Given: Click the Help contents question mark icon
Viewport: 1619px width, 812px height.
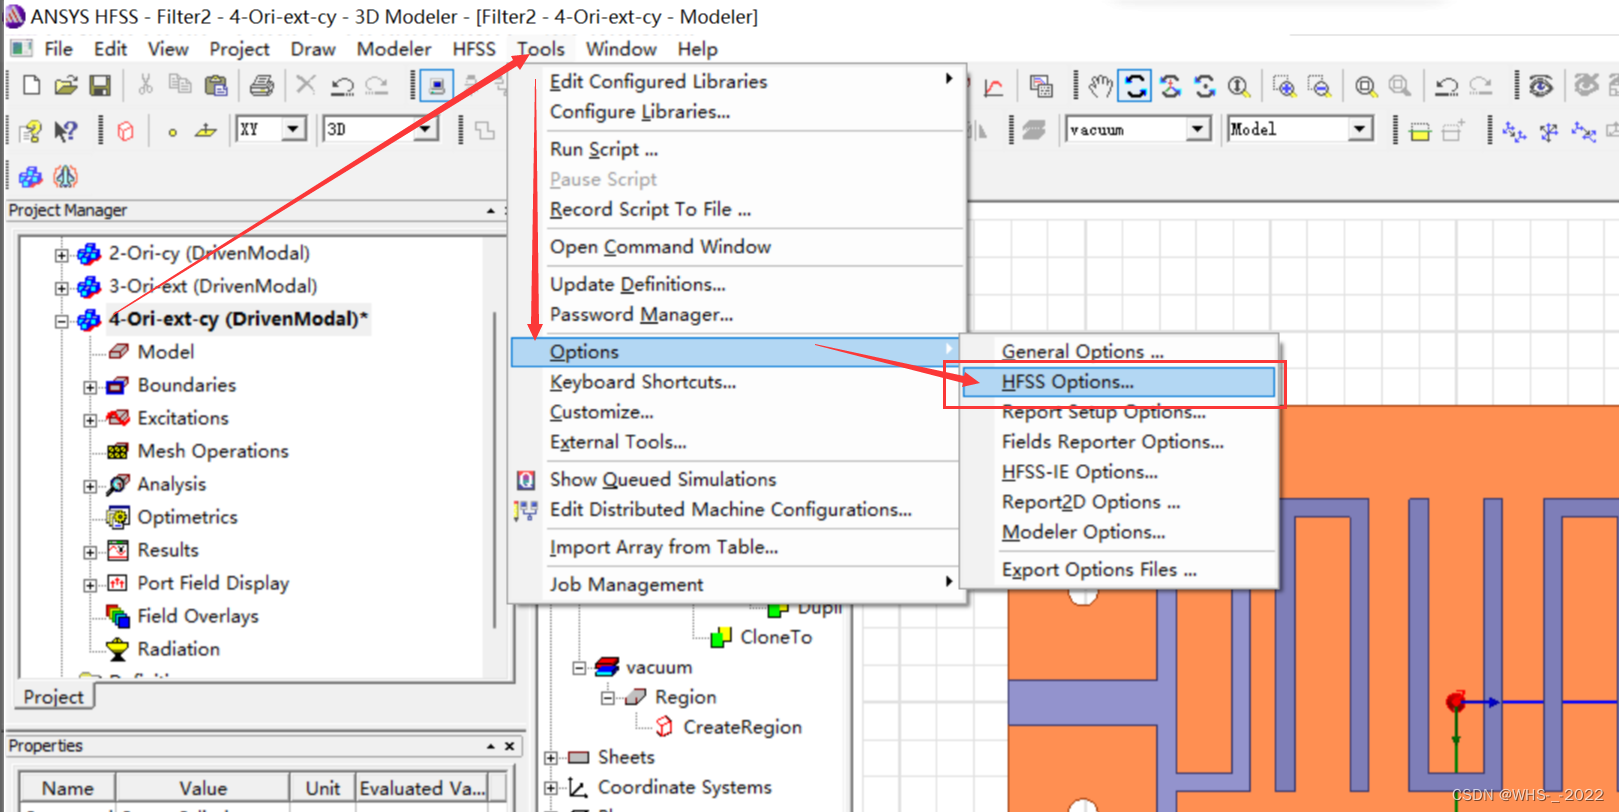Looking at the screenshot, I should (32, 130).
